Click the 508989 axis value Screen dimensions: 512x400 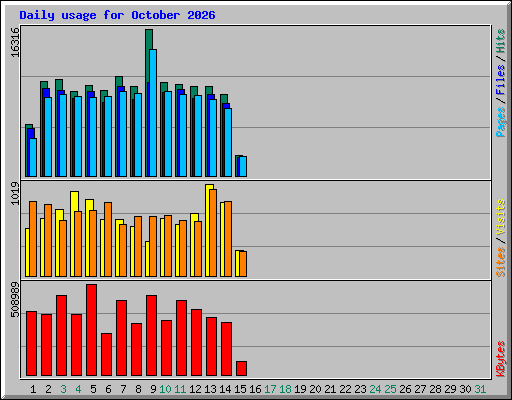click(x=15, y=300)
